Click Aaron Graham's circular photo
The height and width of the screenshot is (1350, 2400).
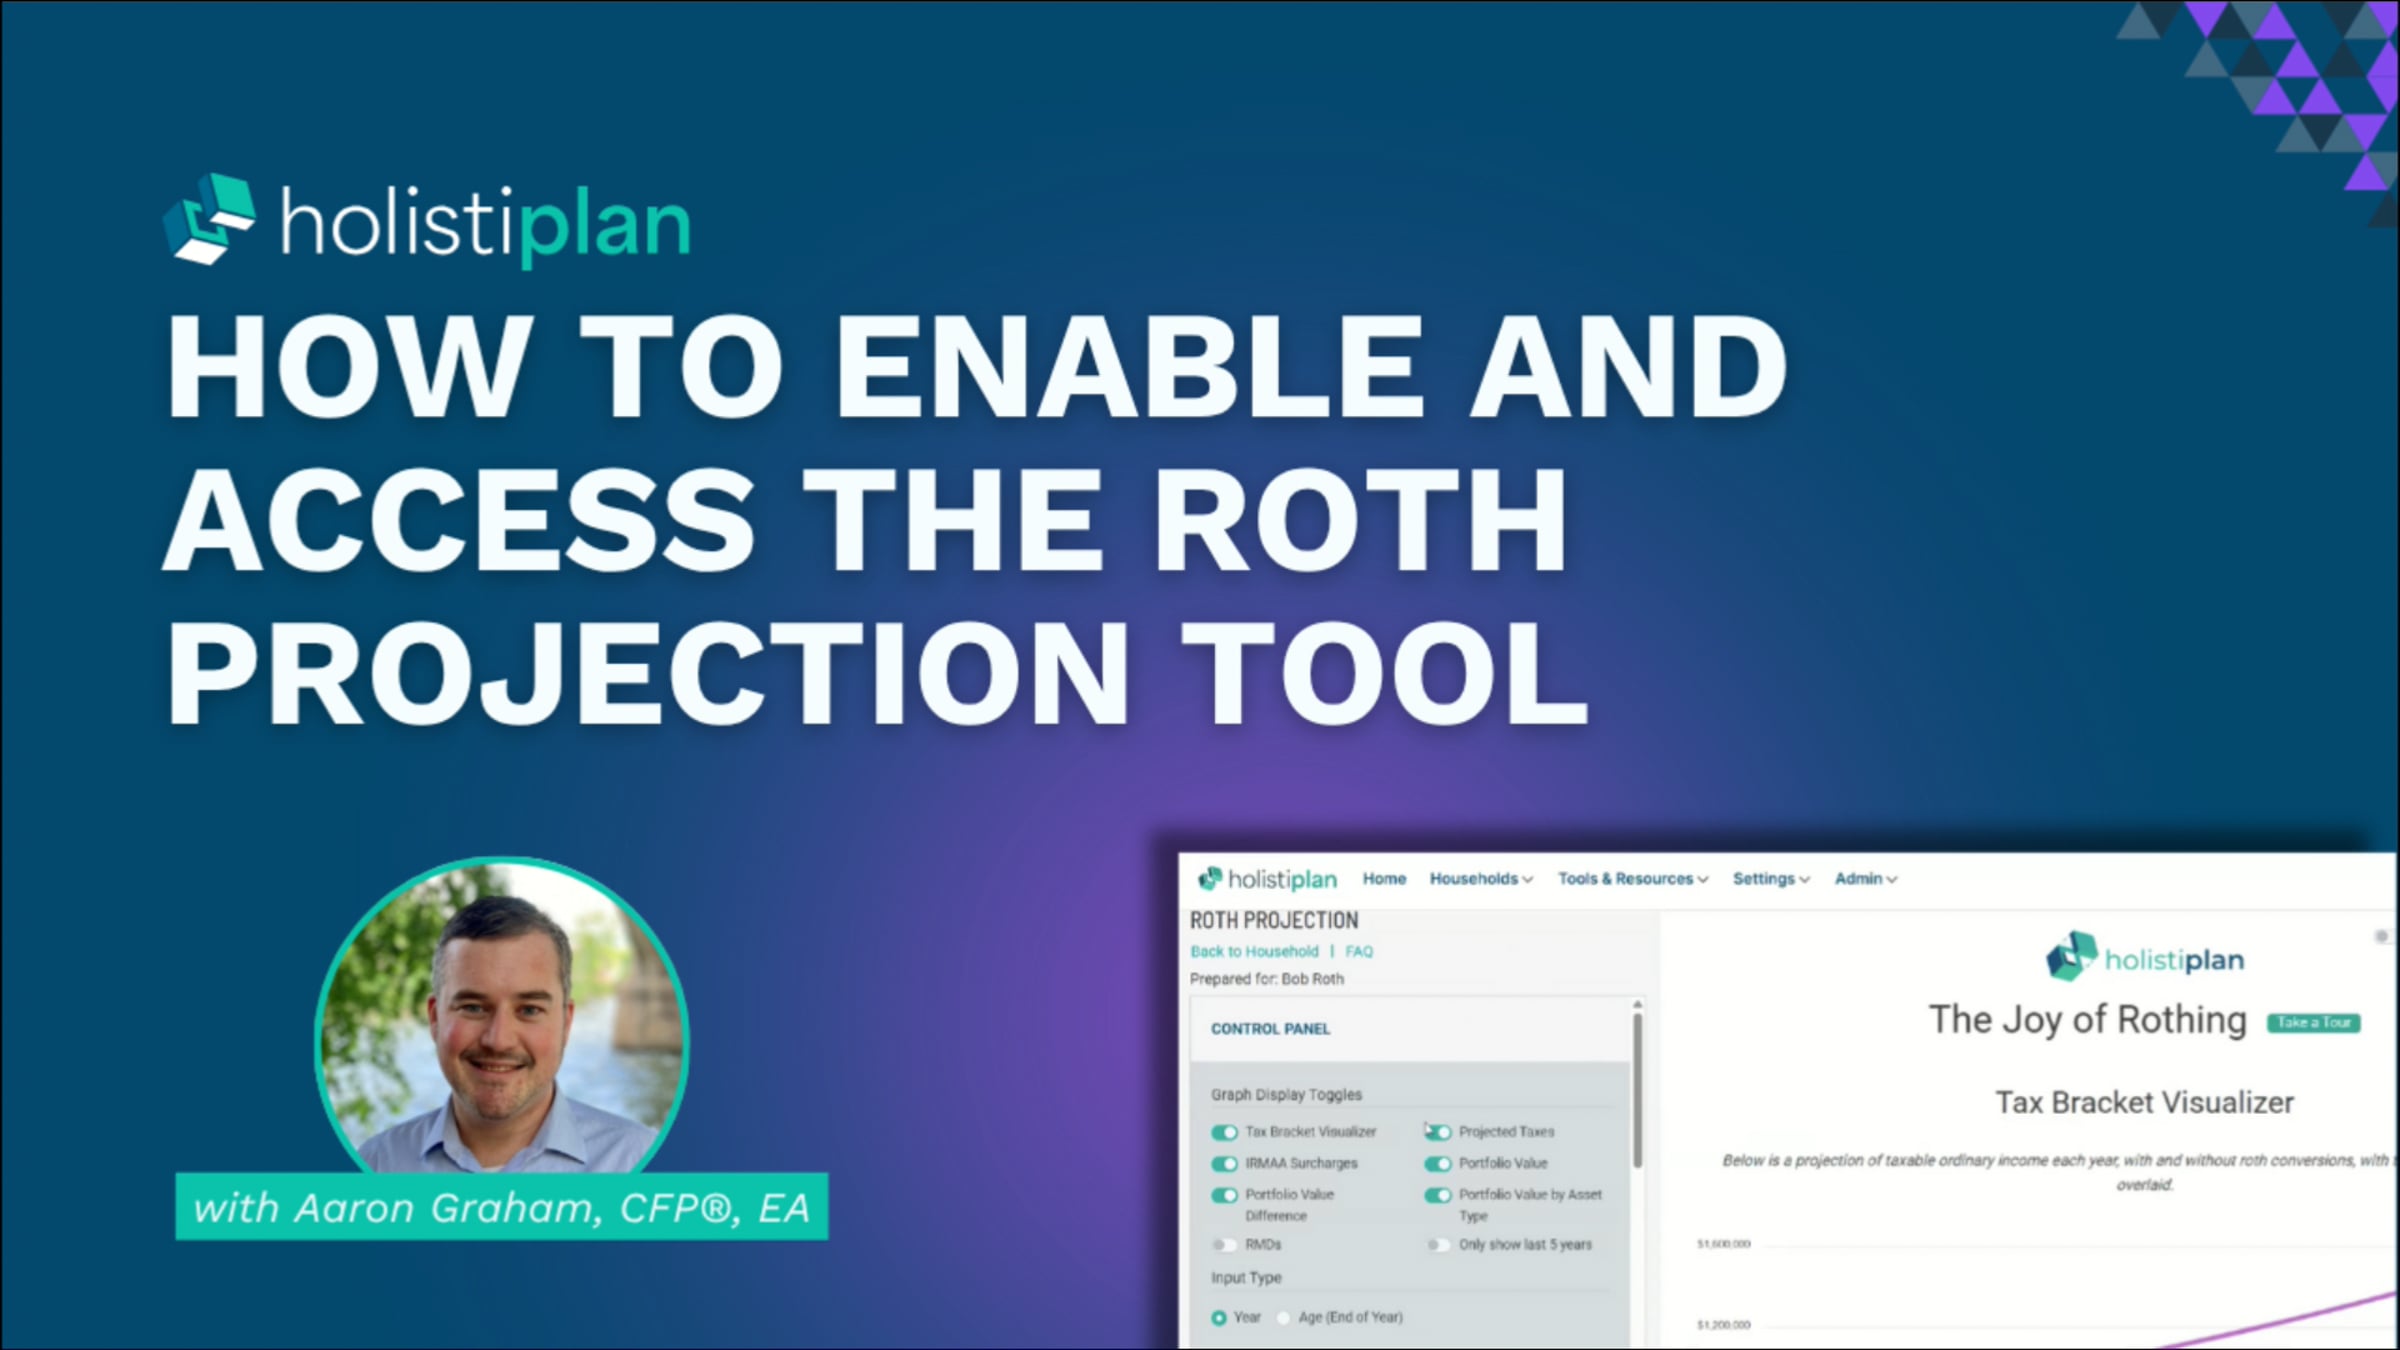point(502,1016)
